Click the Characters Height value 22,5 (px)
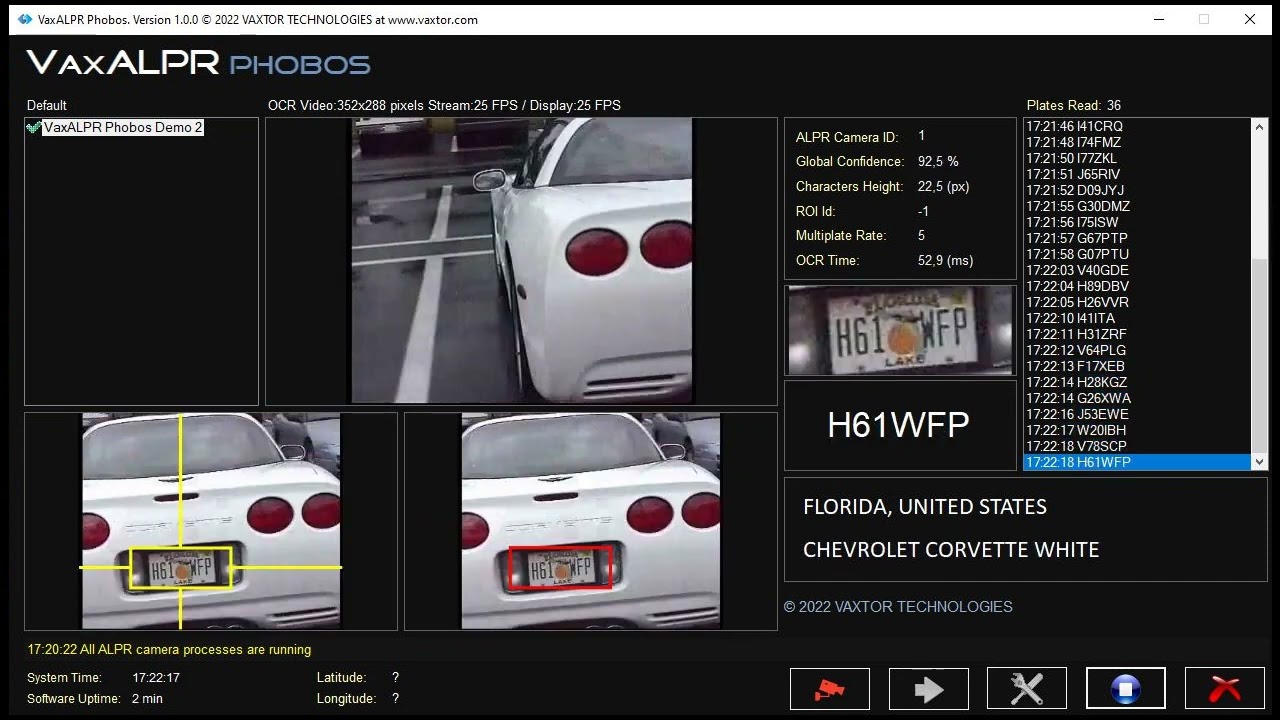This screenshot has height=720, width=1280. 943,186
